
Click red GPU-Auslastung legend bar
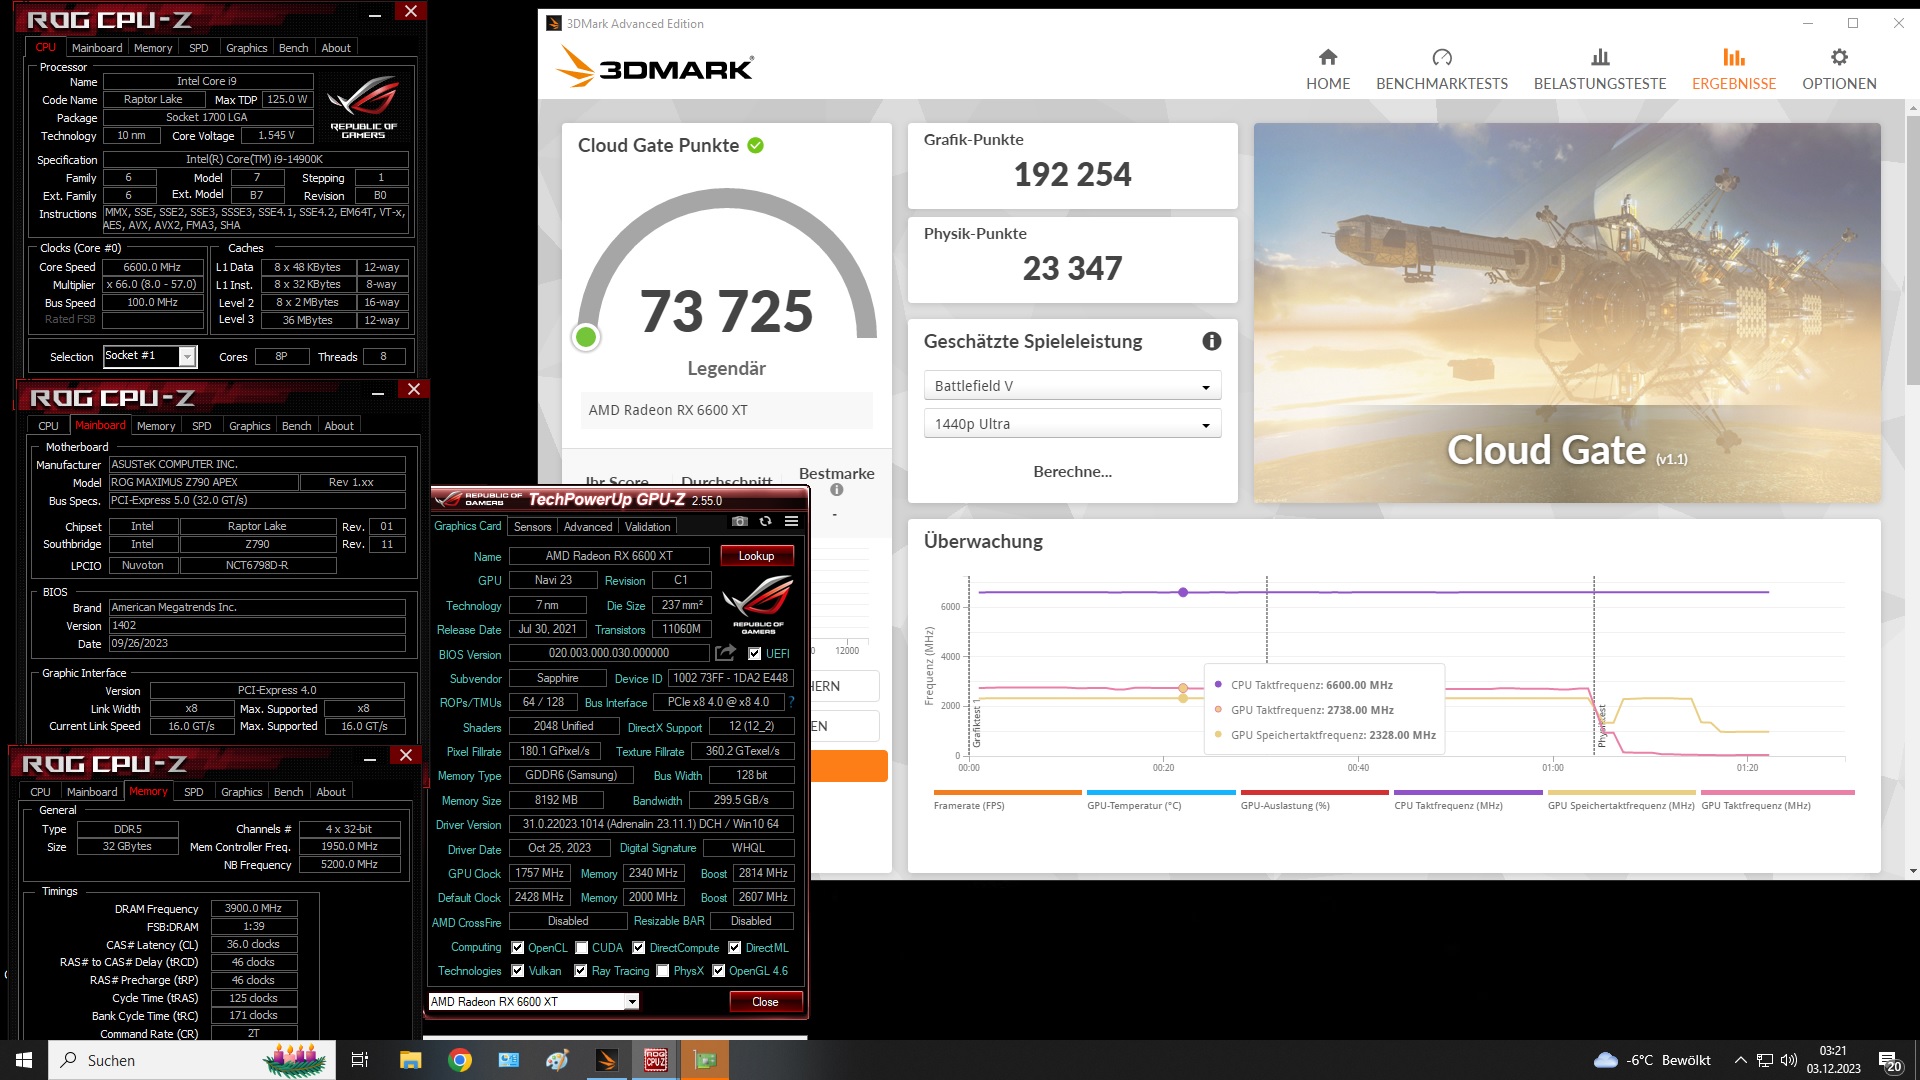pyautogui.click(x=1314, y=793)
